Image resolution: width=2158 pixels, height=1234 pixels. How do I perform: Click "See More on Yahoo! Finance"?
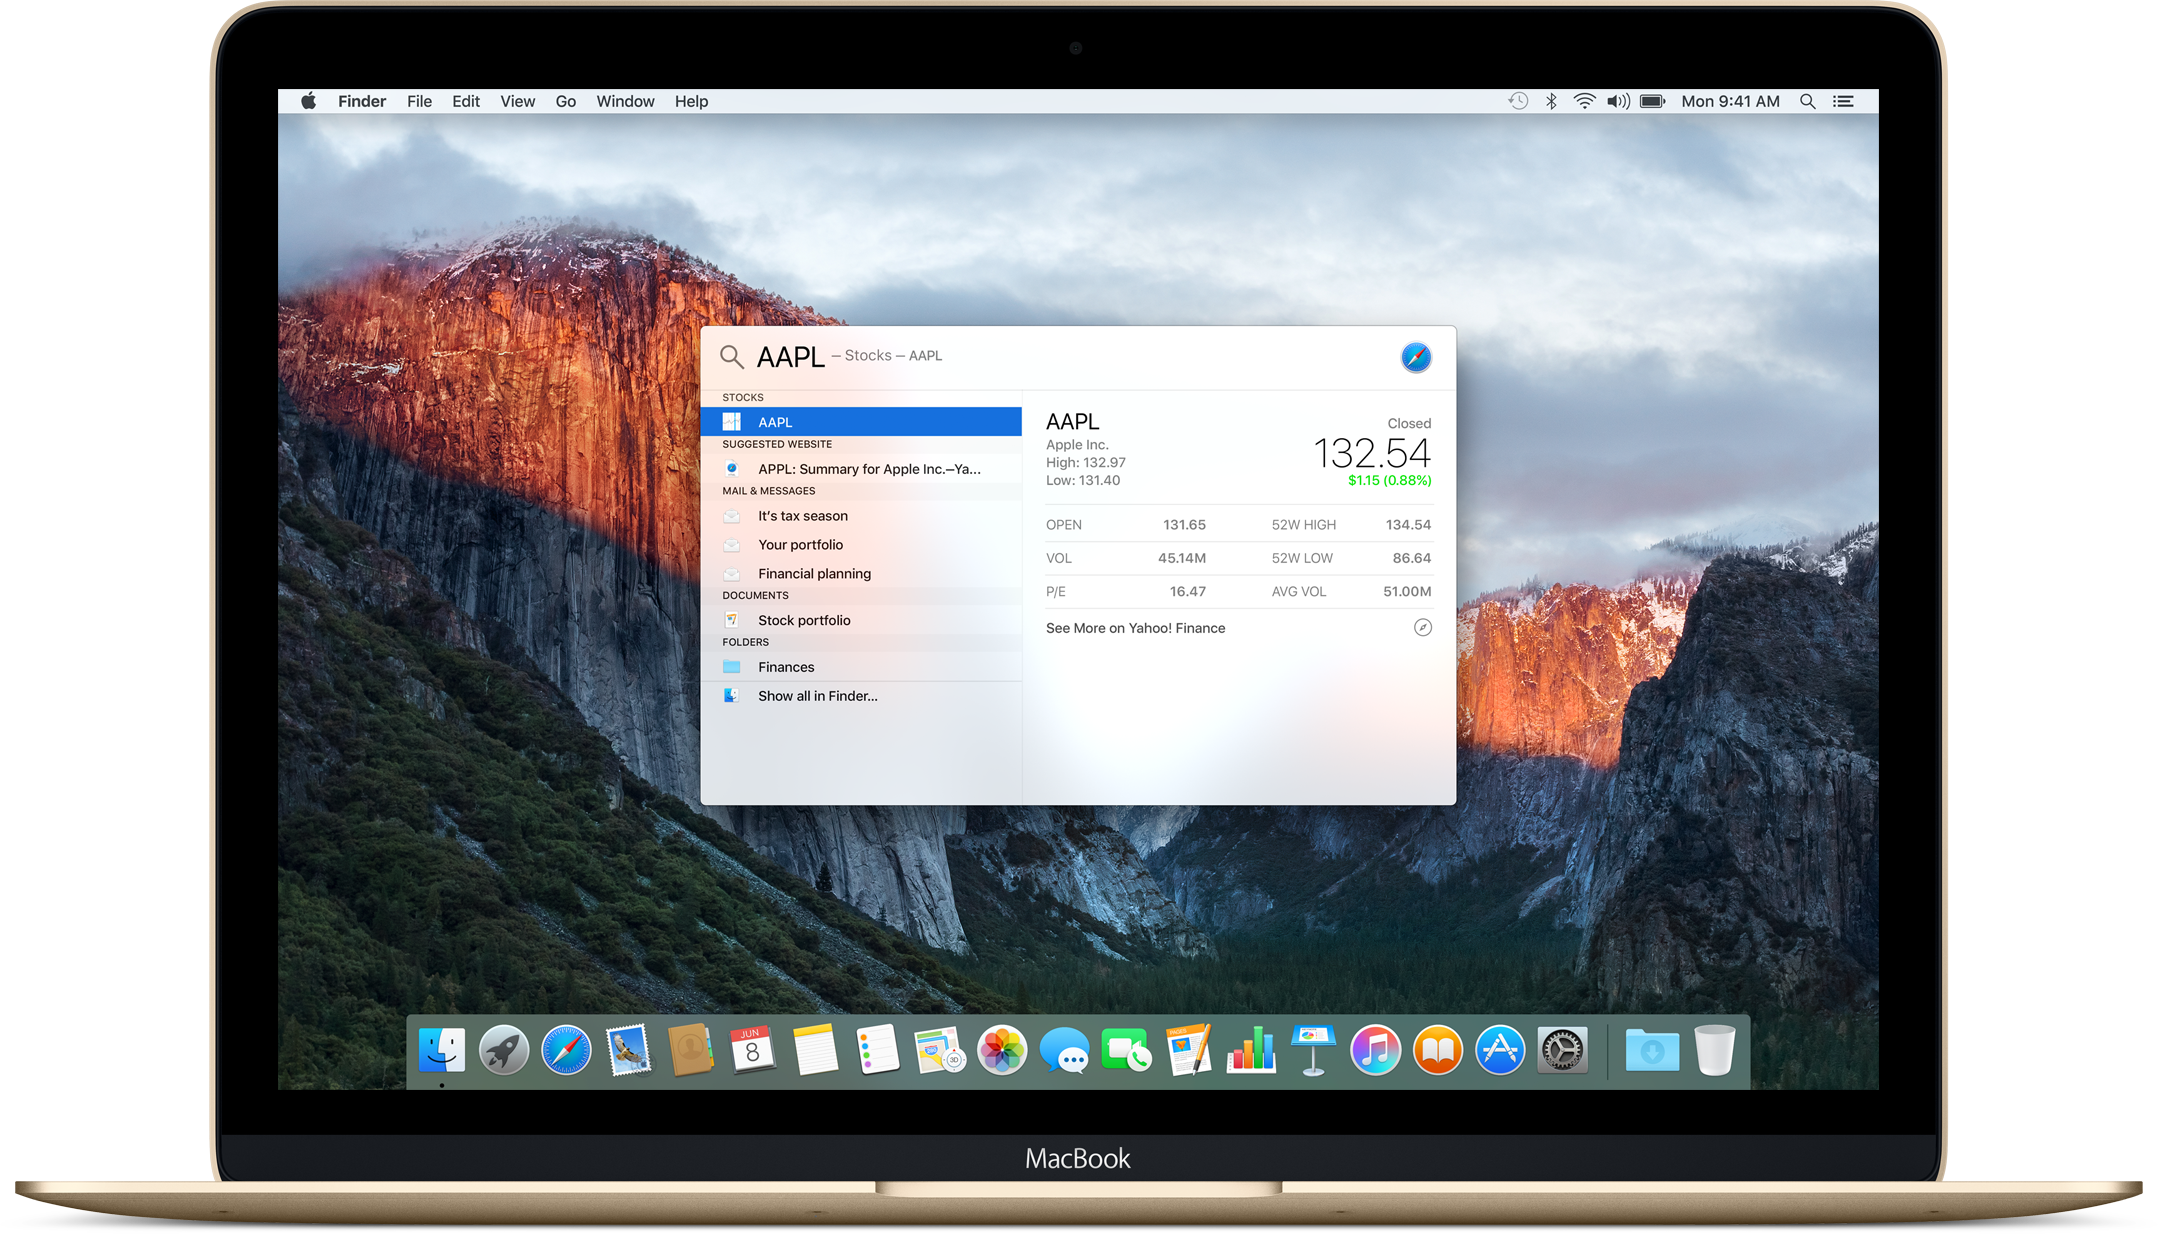(1135, 627)
